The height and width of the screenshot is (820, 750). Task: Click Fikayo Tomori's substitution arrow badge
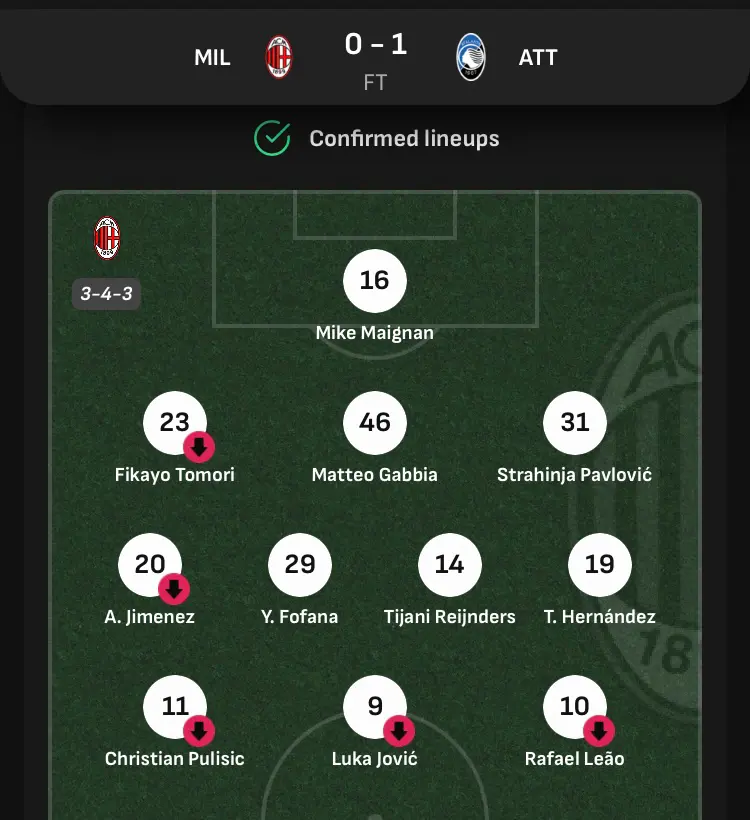[199, 447]
